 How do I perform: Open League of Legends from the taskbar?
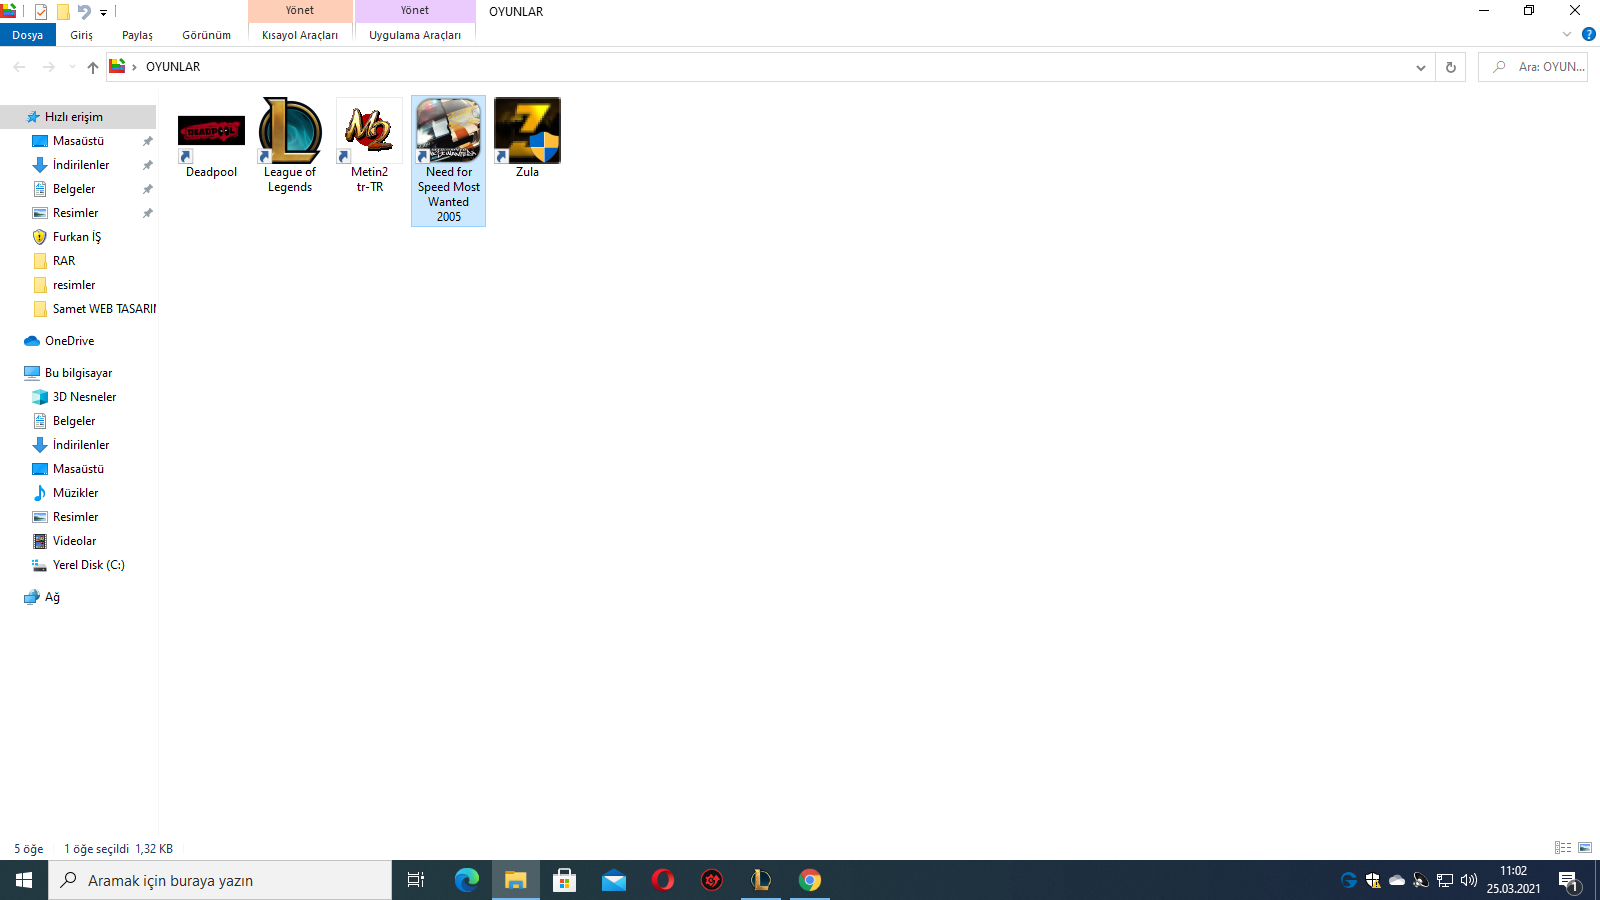(761, 880)
